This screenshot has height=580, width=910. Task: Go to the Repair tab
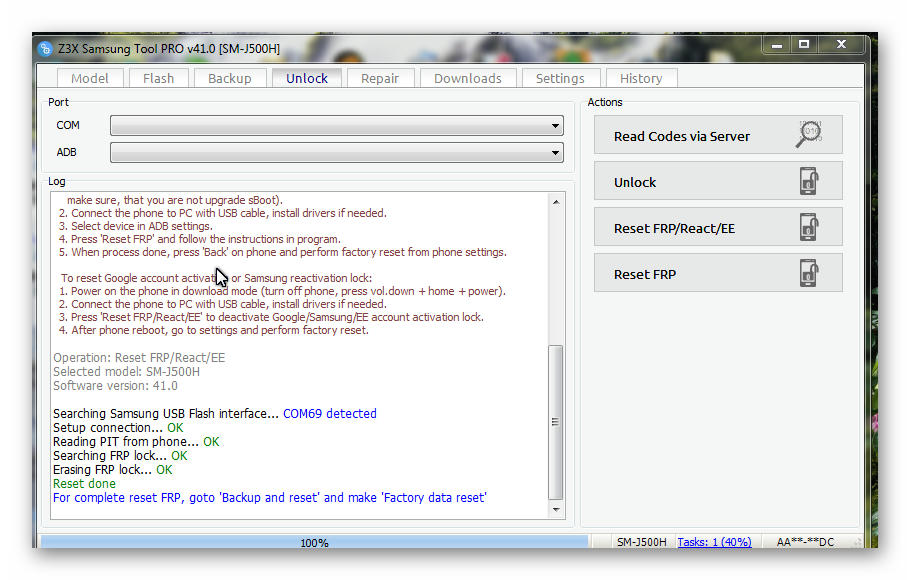(380, 78)
